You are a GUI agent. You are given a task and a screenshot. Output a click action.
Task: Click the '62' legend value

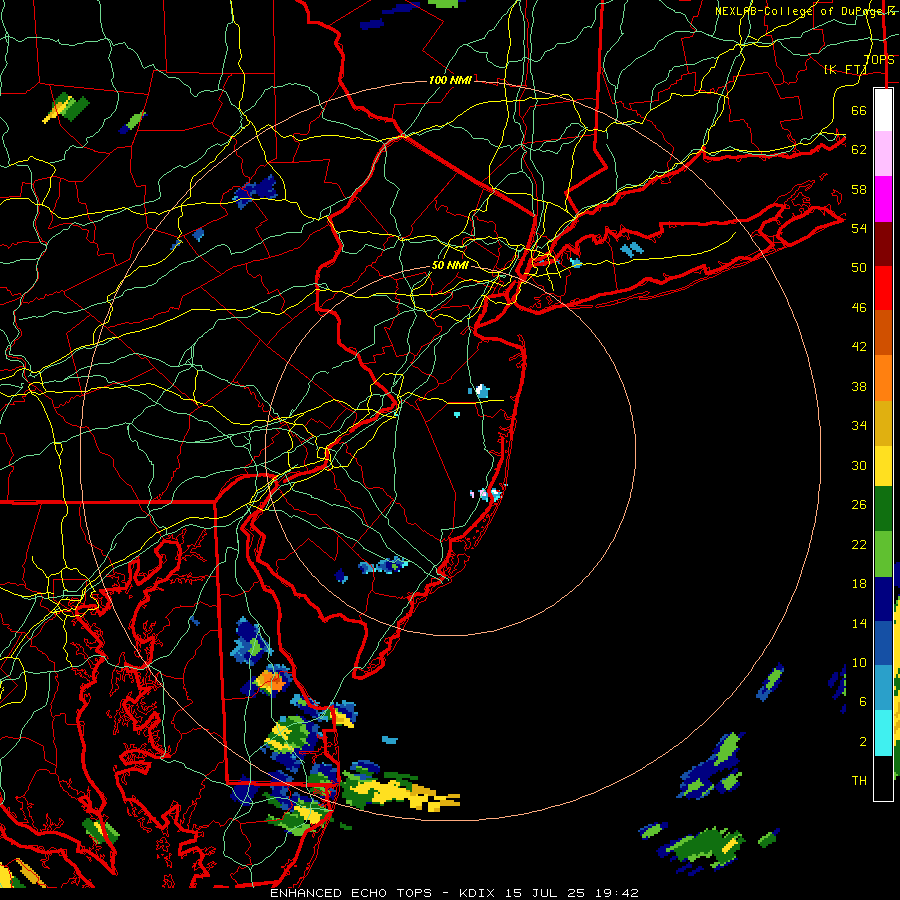pos(859,150)
